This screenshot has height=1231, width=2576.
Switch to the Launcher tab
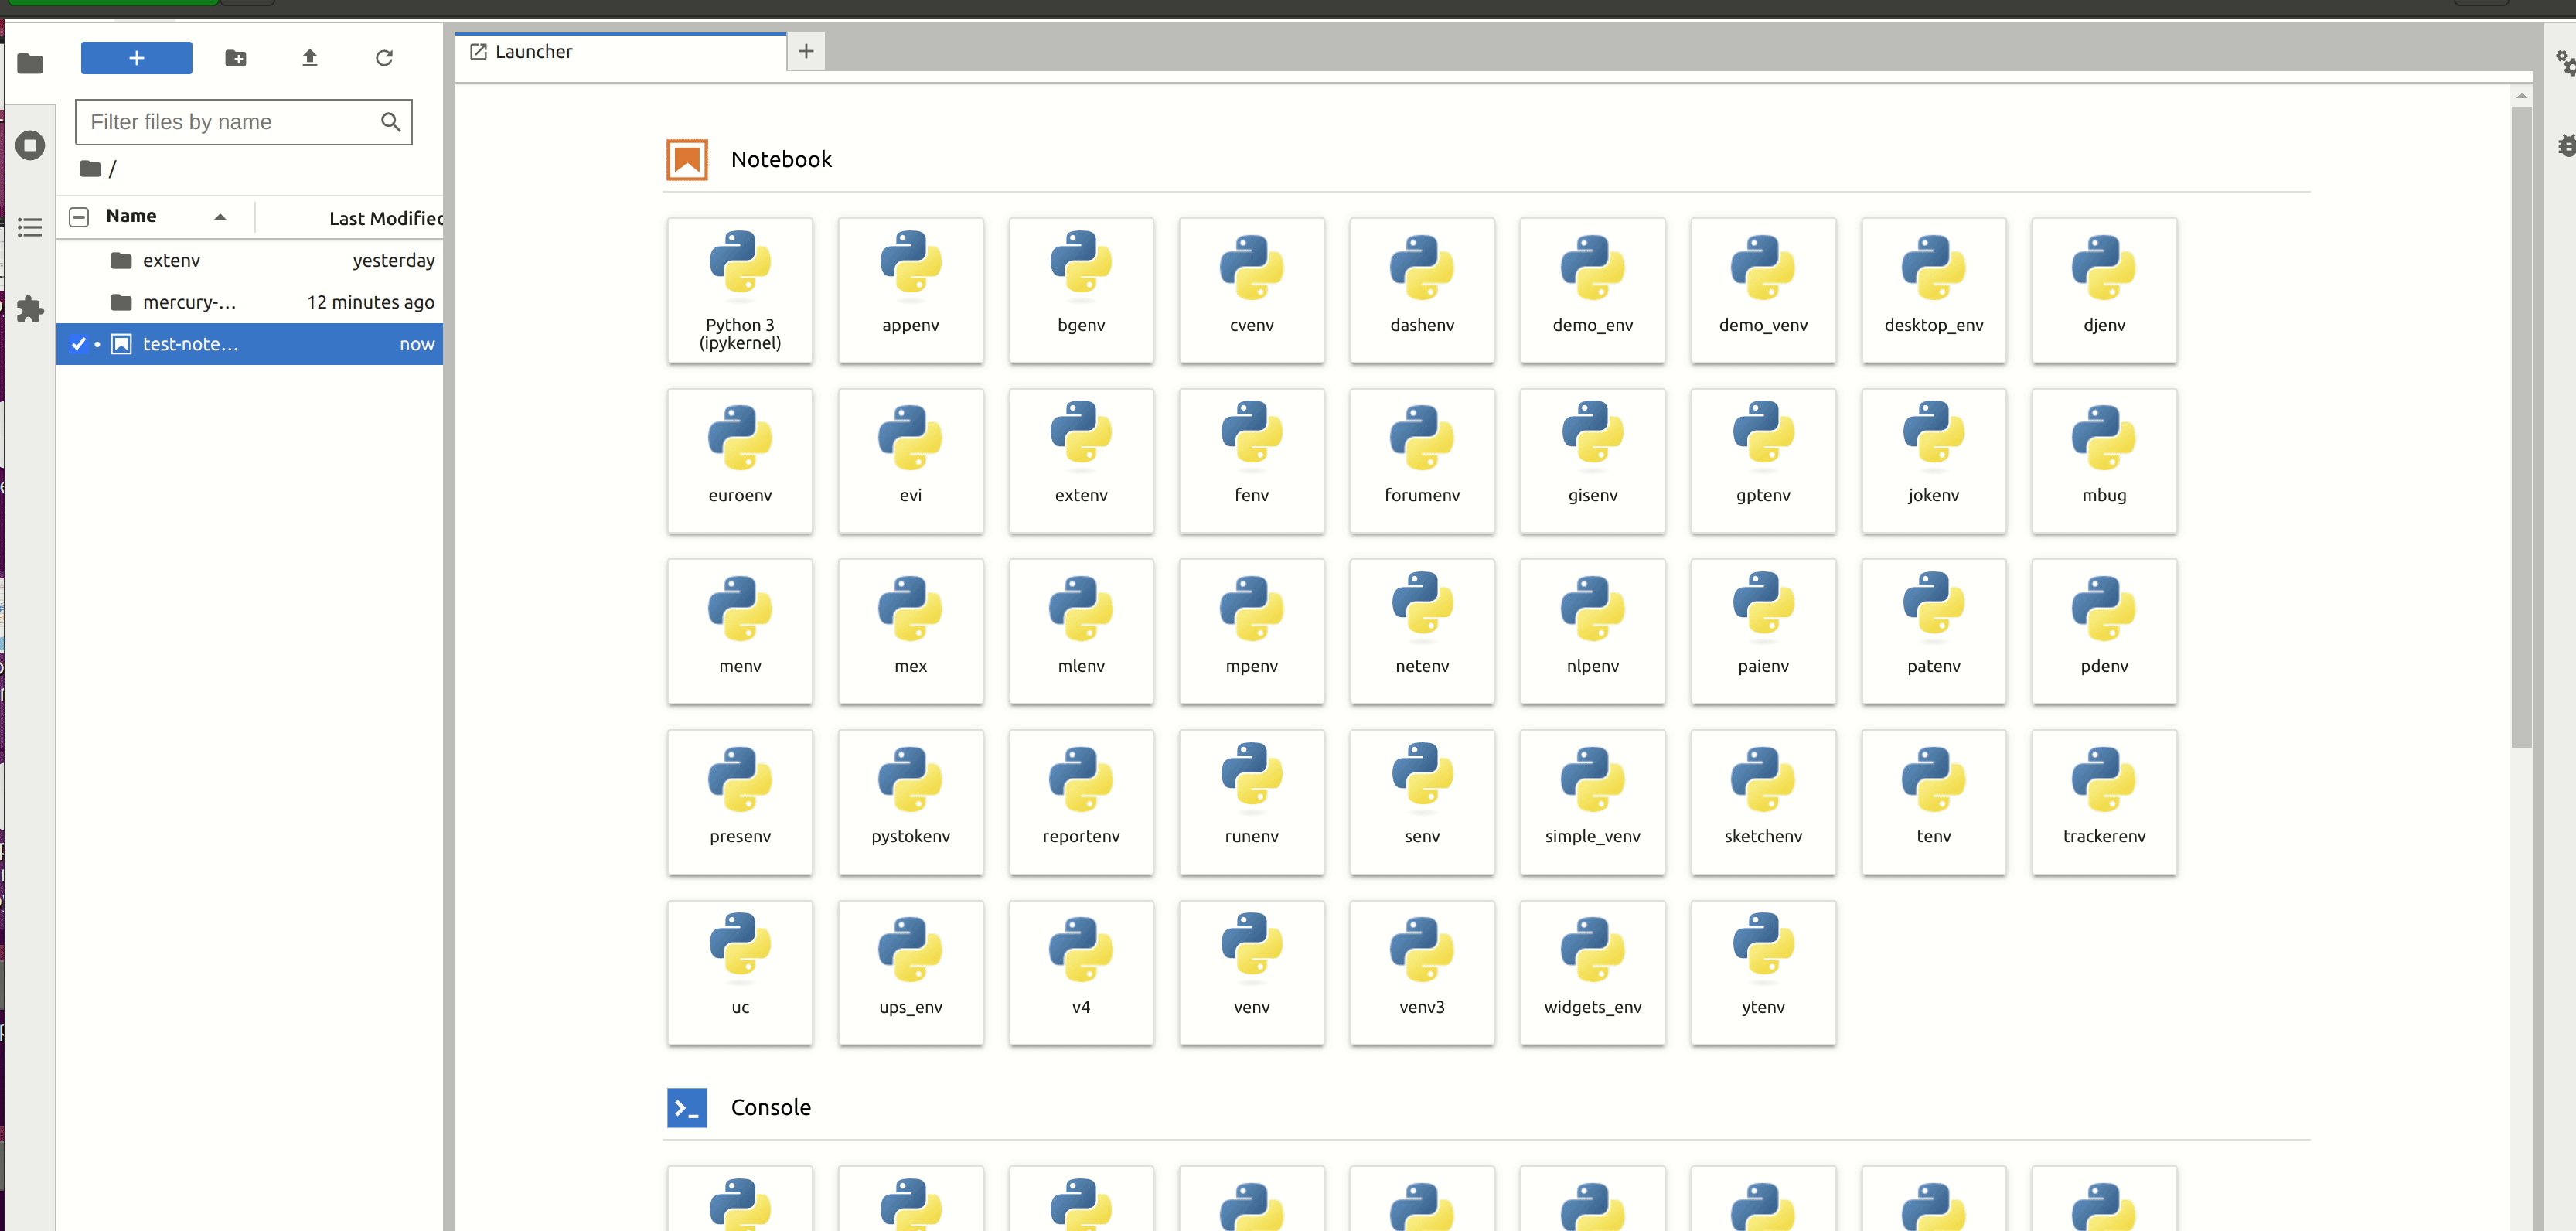tap(533, 52)
